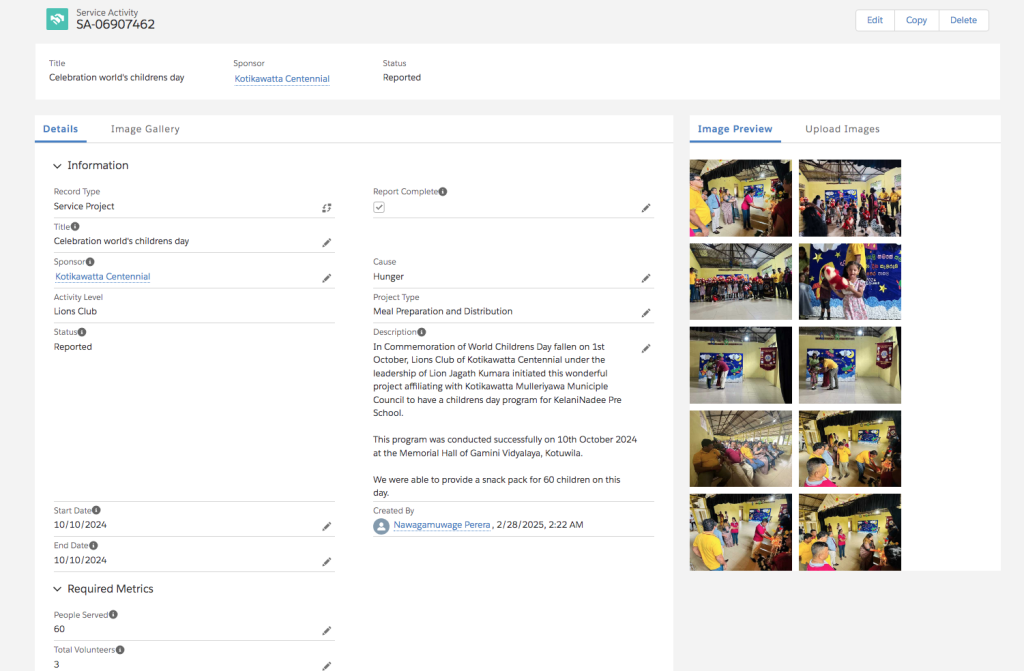Edit the Start Date pencil icon

(x=327, y=527)
